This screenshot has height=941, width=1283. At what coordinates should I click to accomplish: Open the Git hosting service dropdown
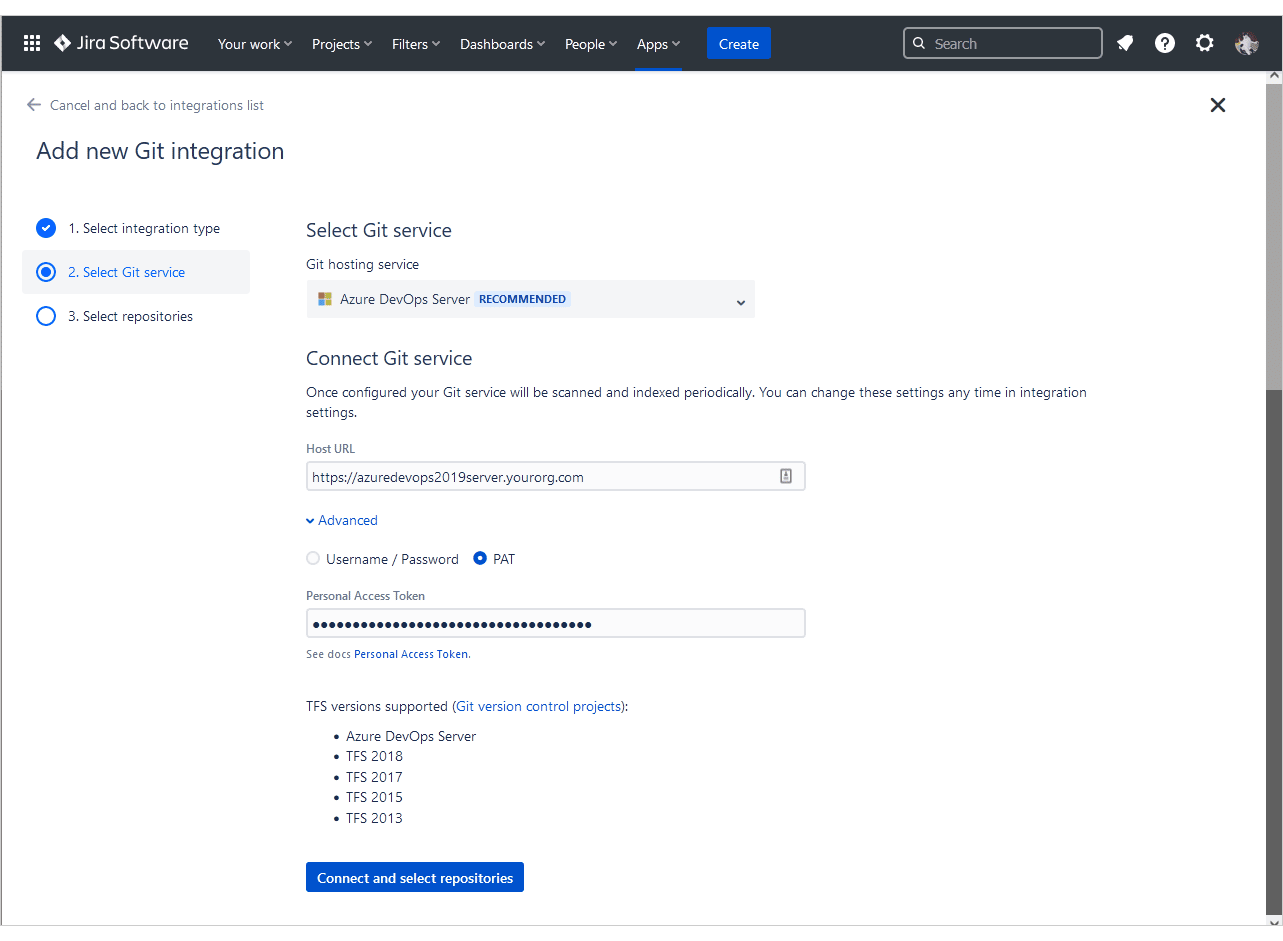click(740, 300)
